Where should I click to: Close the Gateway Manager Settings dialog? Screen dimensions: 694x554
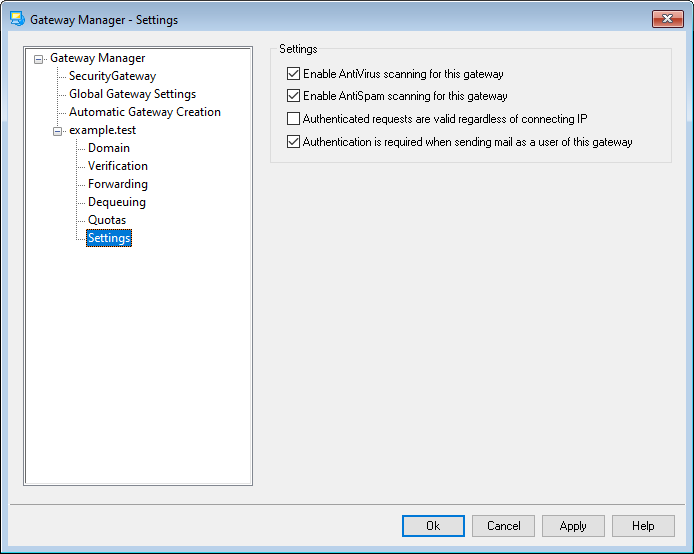click(666, 19)
